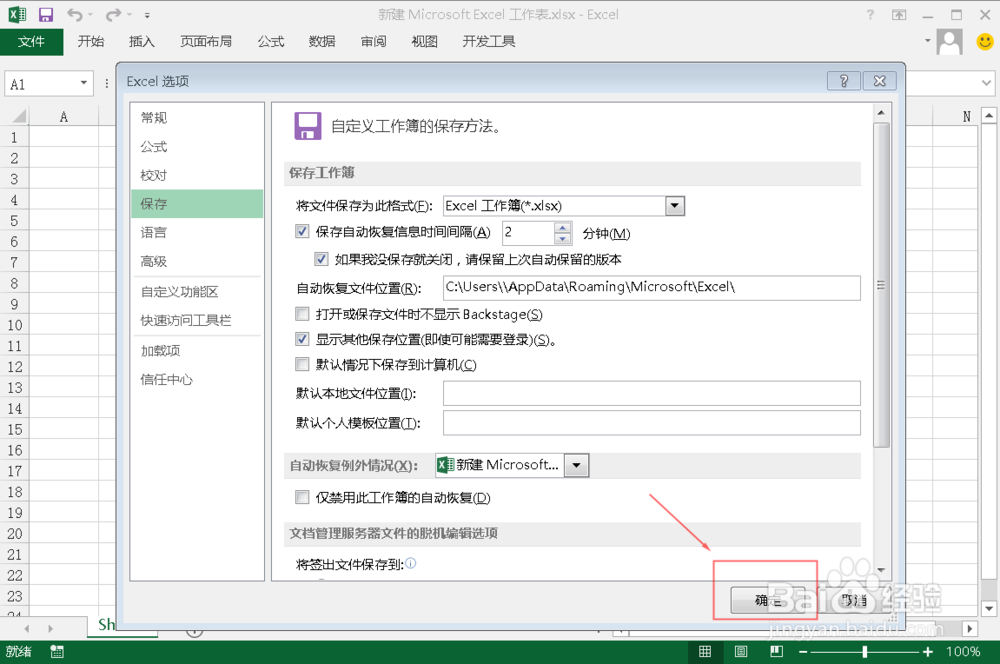The width and height of the screenshot is (1000, 664).
Task: Click the Save icon in quick access toolbar
Action: point(46,14)
